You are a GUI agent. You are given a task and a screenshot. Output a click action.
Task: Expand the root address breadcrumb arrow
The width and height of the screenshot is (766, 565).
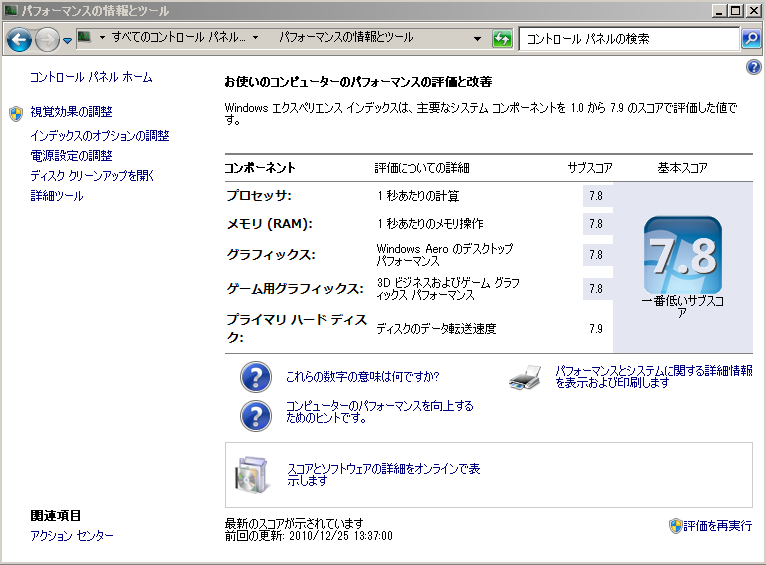click(102, 38)
